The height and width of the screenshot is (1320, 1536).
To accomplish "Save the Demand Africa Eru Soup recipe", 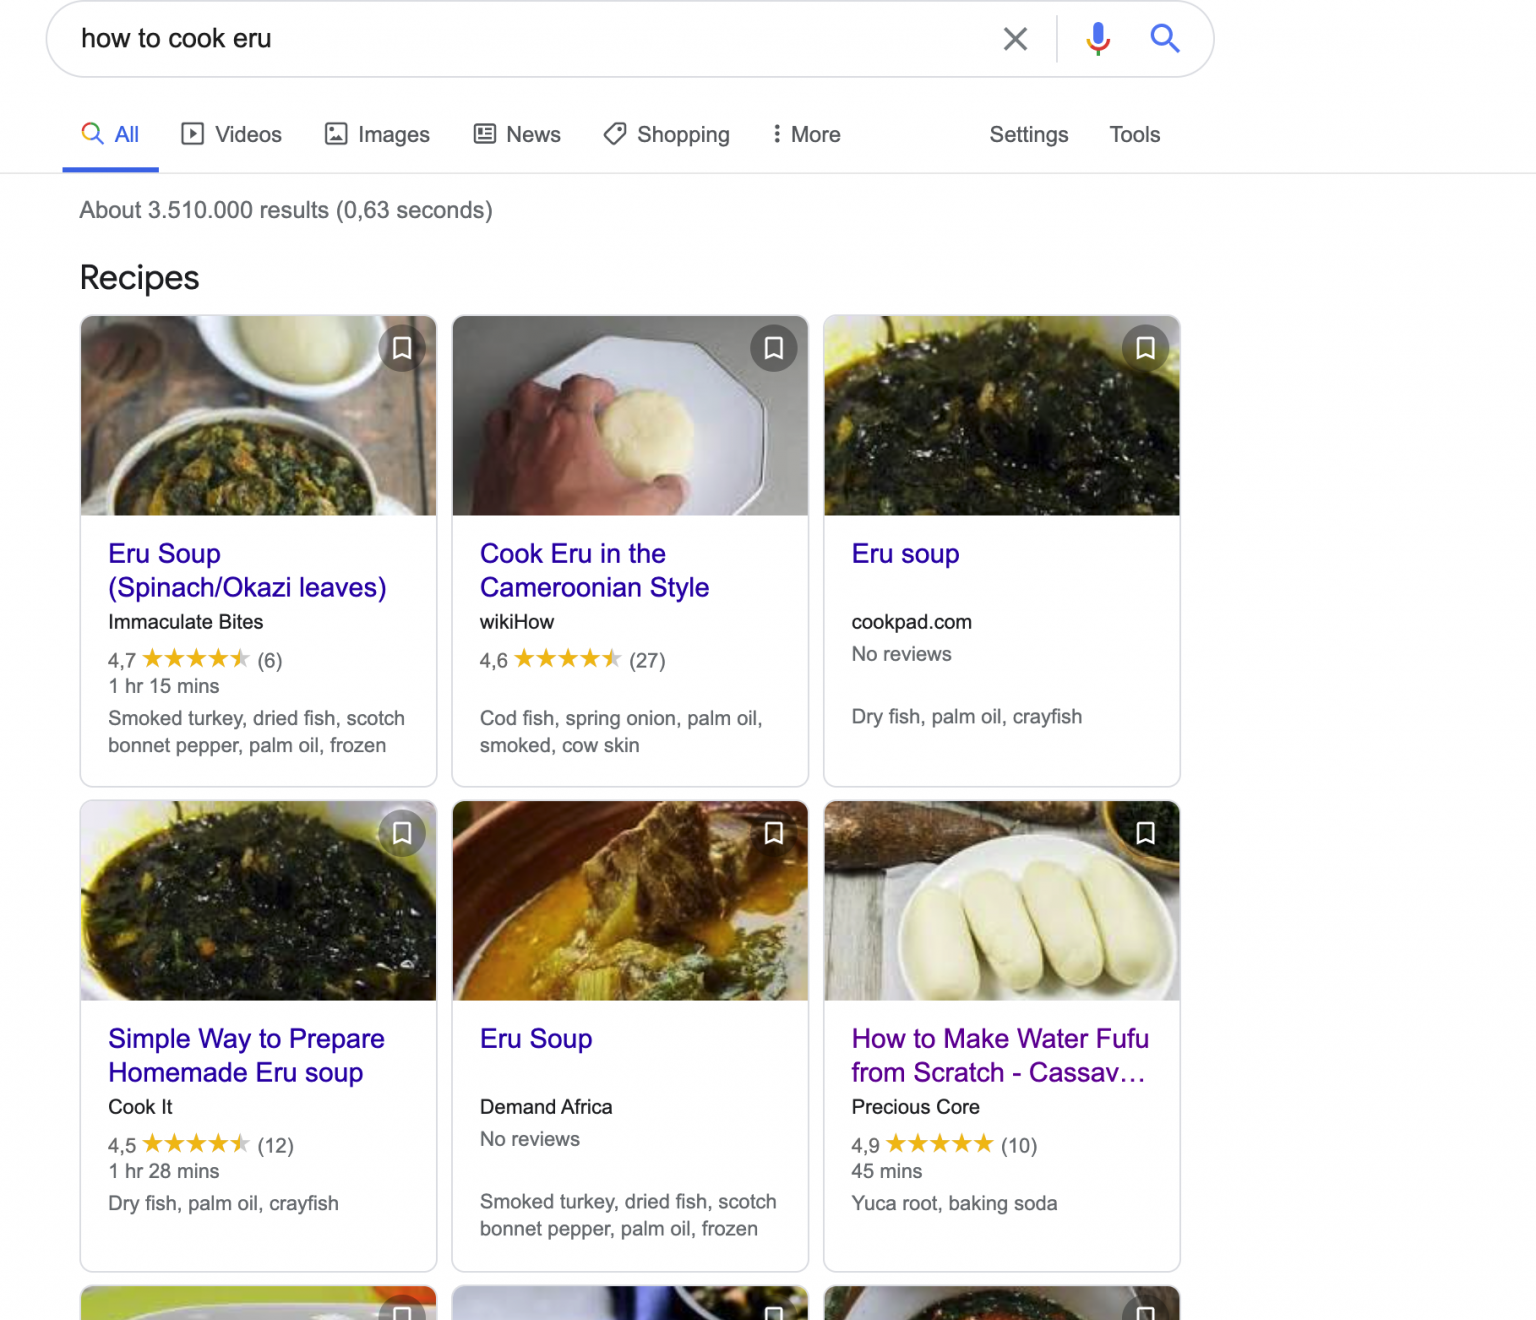I will pyautogui.click(x=774, y=833).
